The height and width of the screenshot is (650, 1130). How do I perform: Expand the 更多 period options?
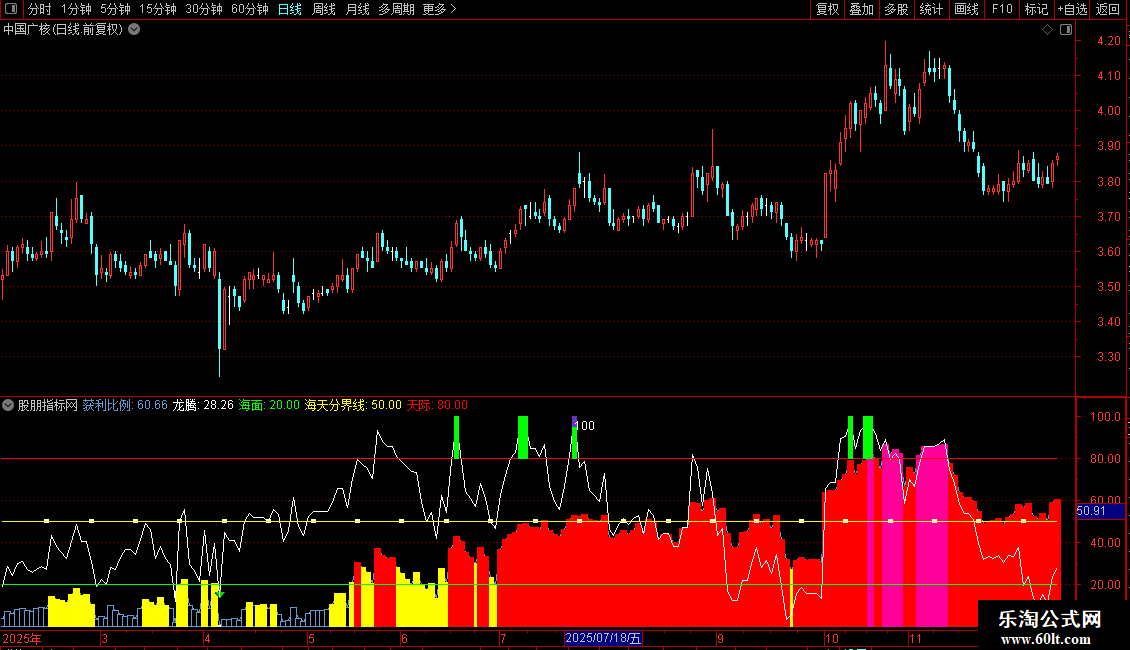[x=439, y=9]
